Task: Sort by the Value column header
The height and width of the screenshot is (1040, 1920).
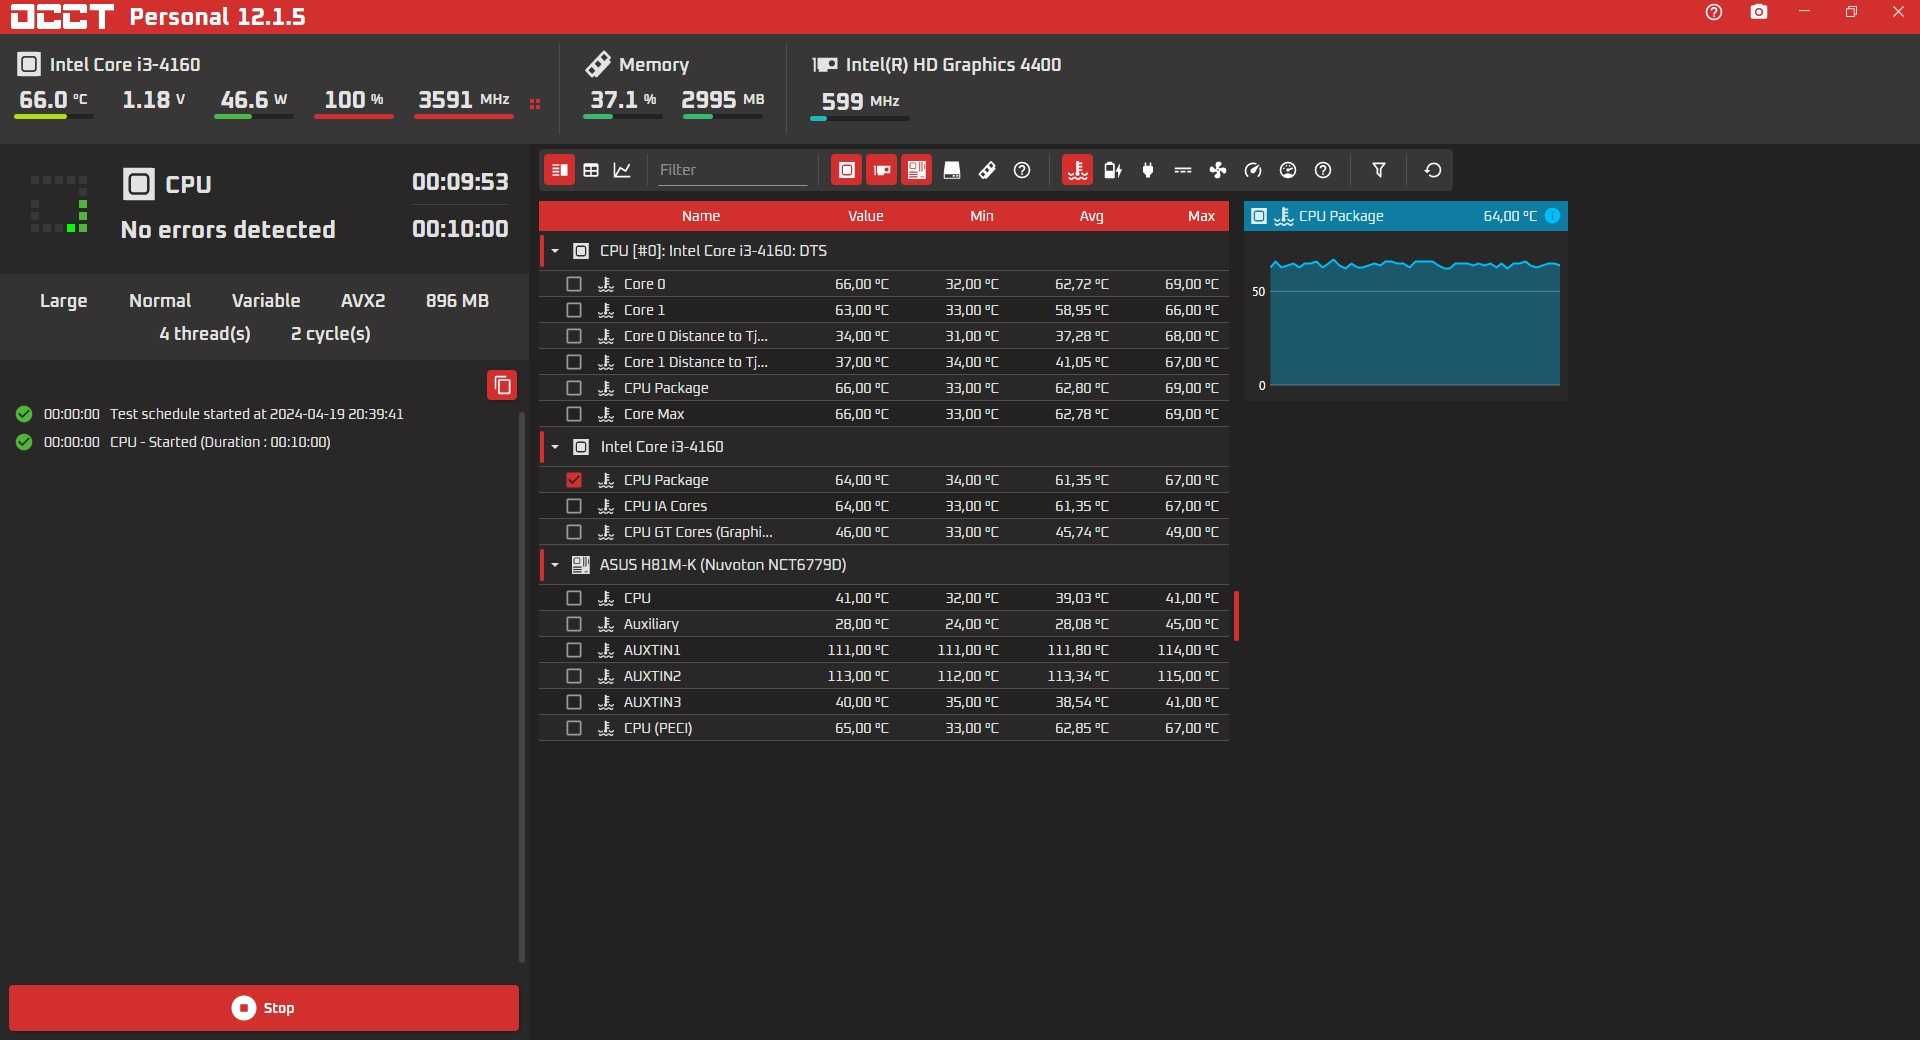Action: (866, 216)
